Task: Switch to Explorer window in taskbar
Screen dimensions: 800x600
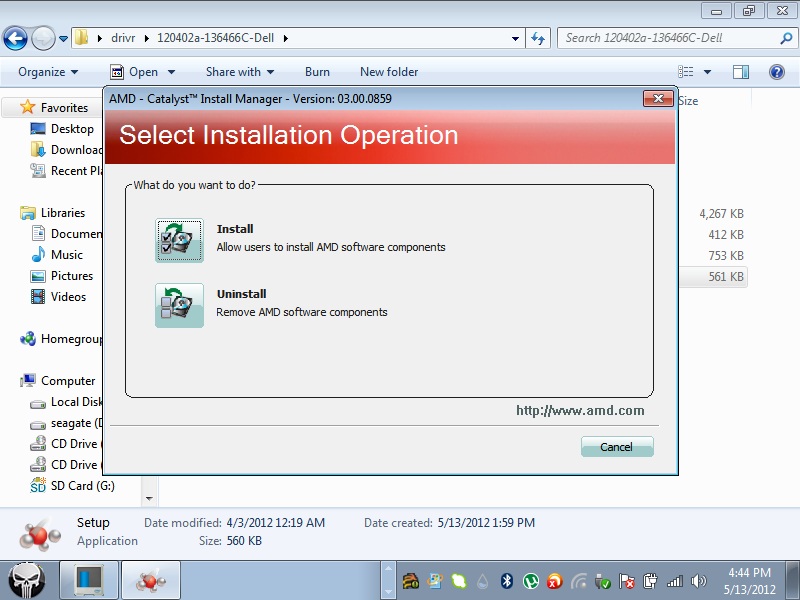Action: [89, 581]
